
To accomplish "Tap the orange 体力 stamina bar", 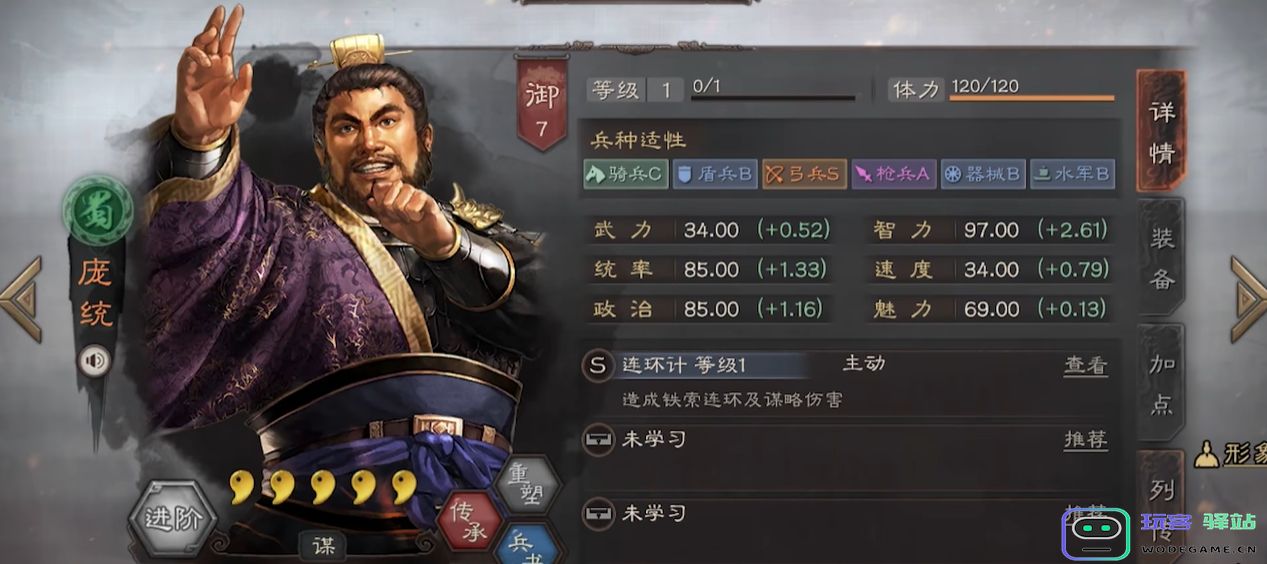I will click(1031, 98).
